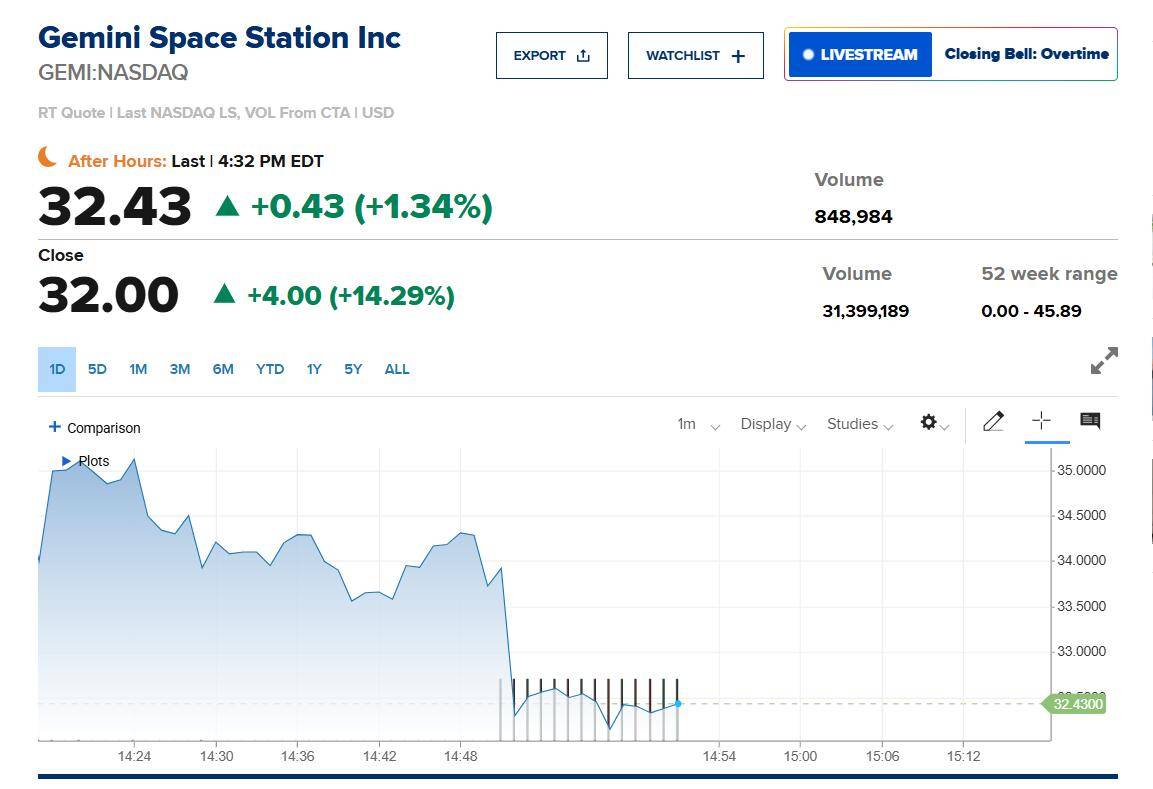Image resolution: width=1153 pixels, height=789 pixels.
Task: Open the Studies dropdown menu
Action: point(859,424)
